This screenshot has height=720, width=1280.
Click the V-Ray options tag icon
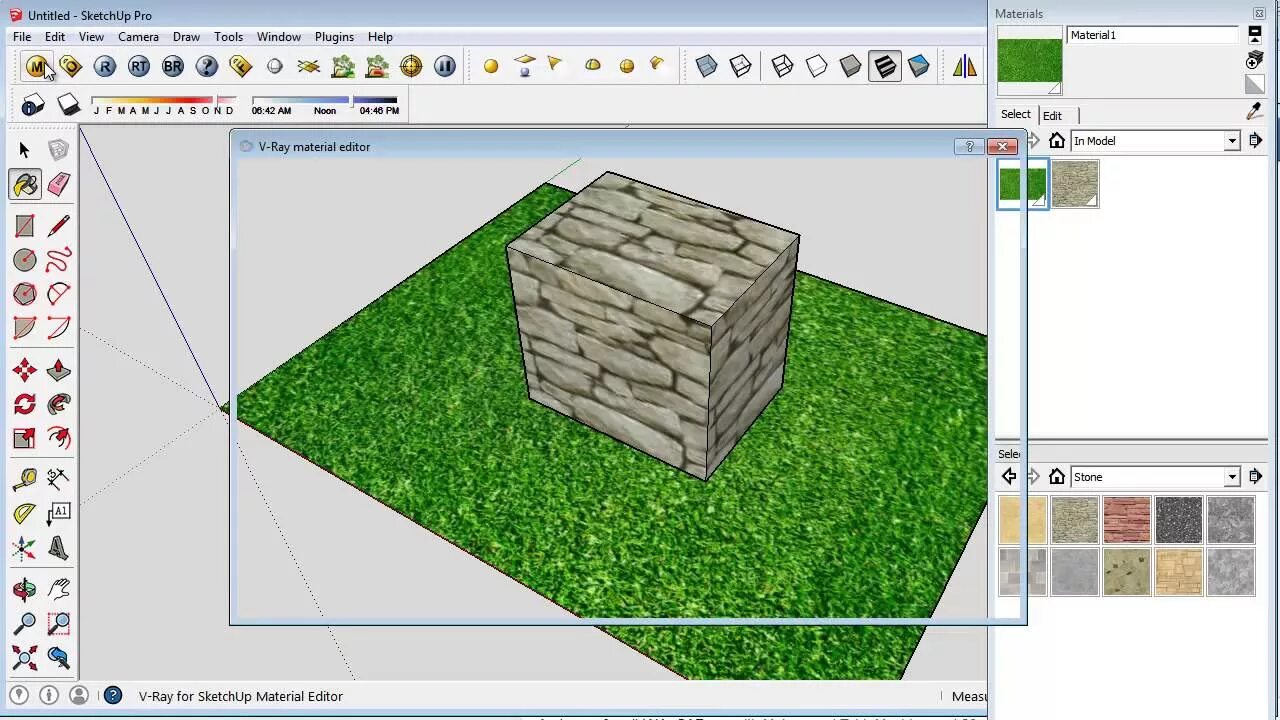click(71, 67)
